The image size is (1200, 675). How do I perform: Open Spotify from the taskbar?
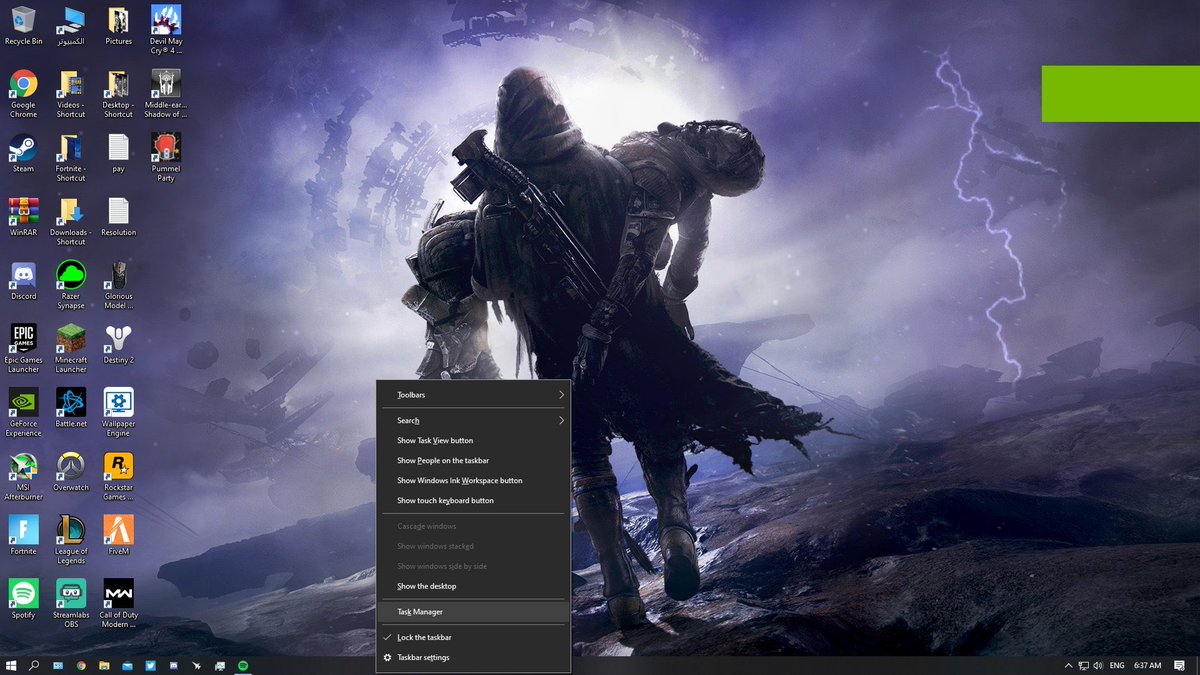(x=243, y=665)
